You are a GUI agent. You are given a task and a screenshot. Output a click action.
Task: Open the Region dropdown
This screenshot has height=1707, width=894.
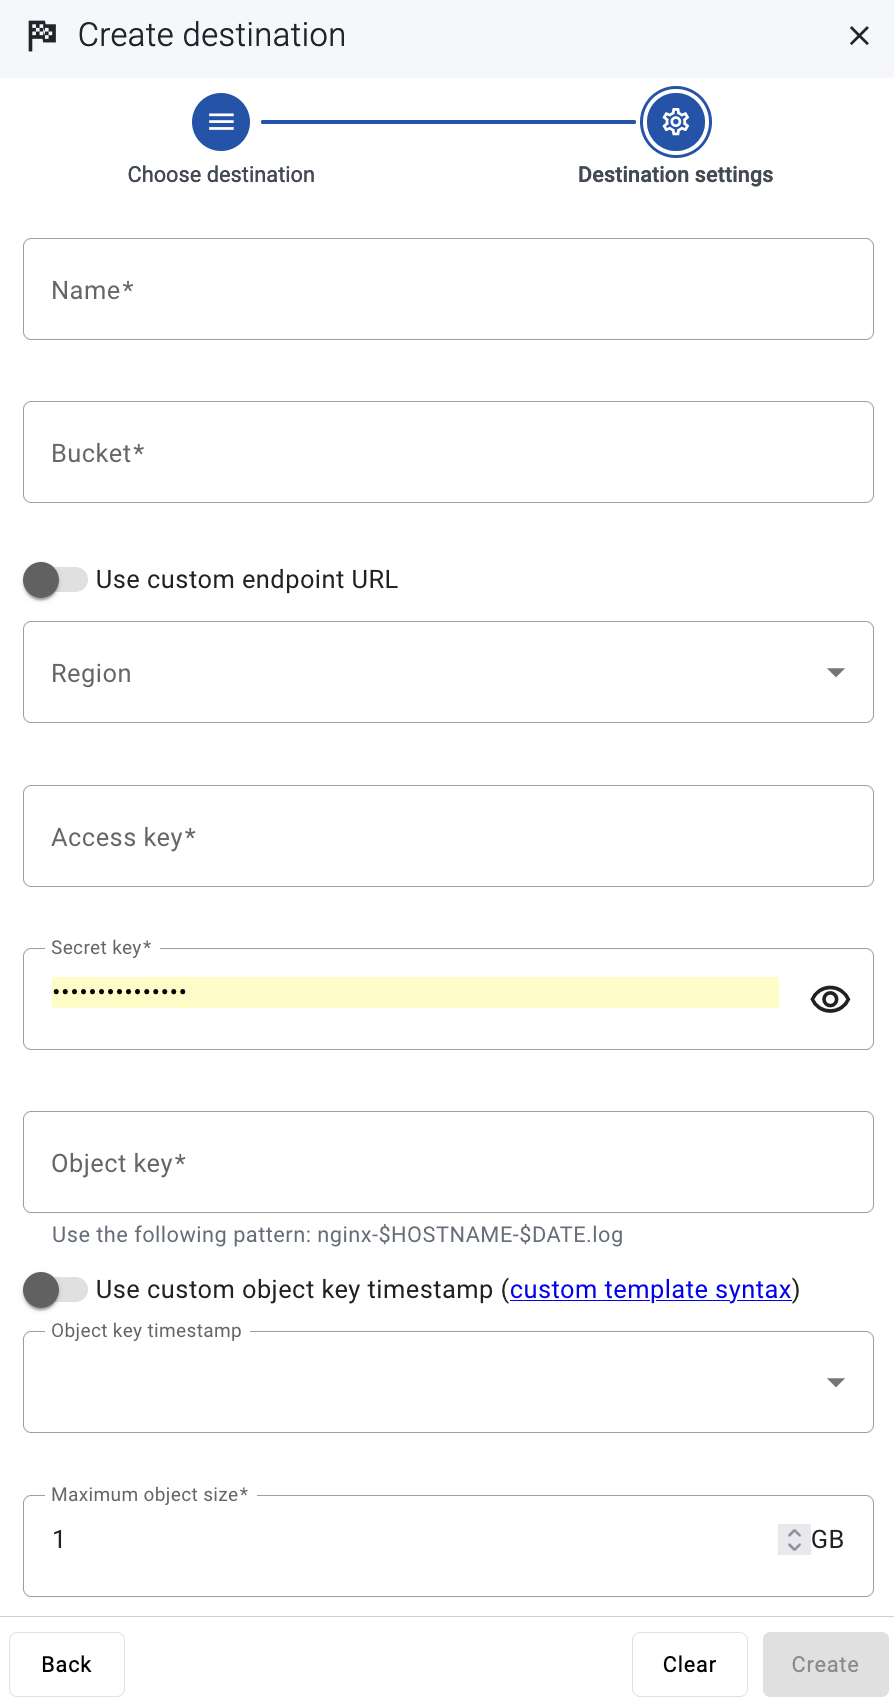pyautogui.click(x=448, y=672)
